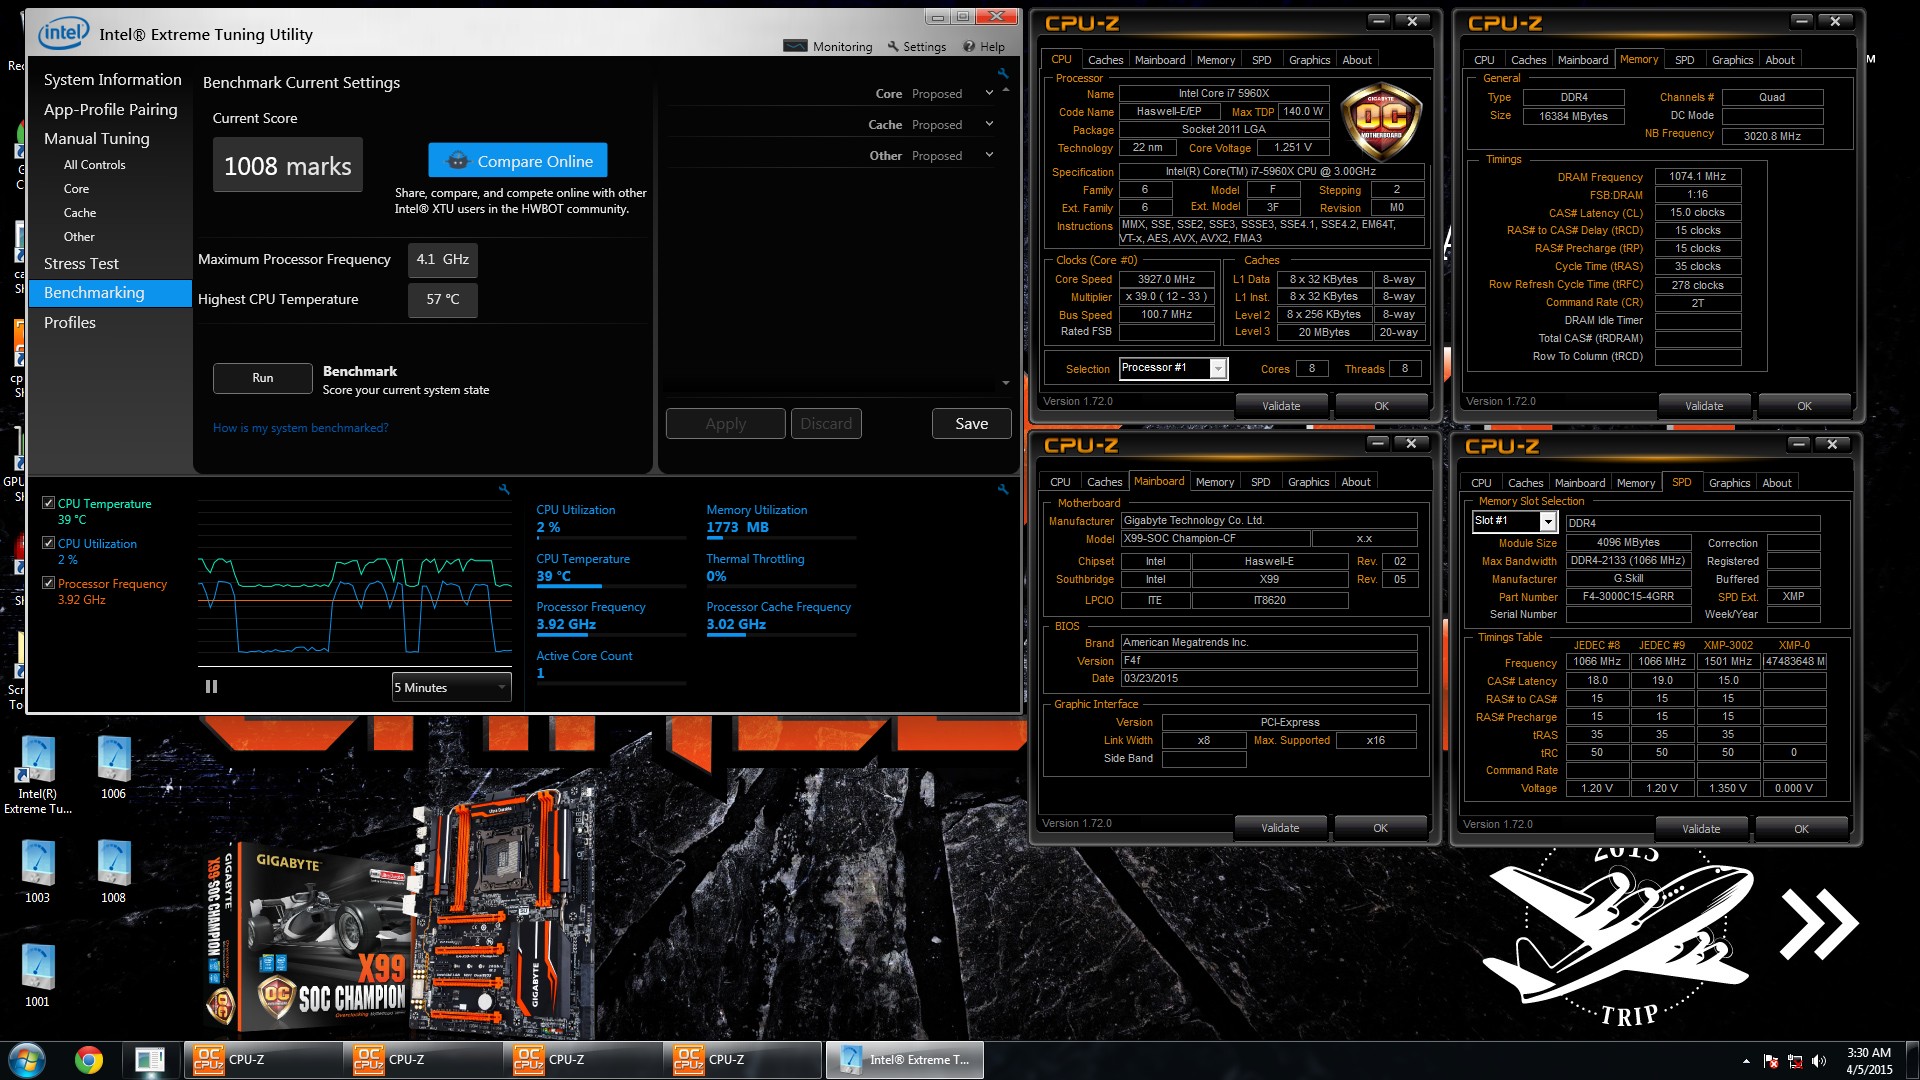Select Cache under Manual Tuning

coord(79,213)
